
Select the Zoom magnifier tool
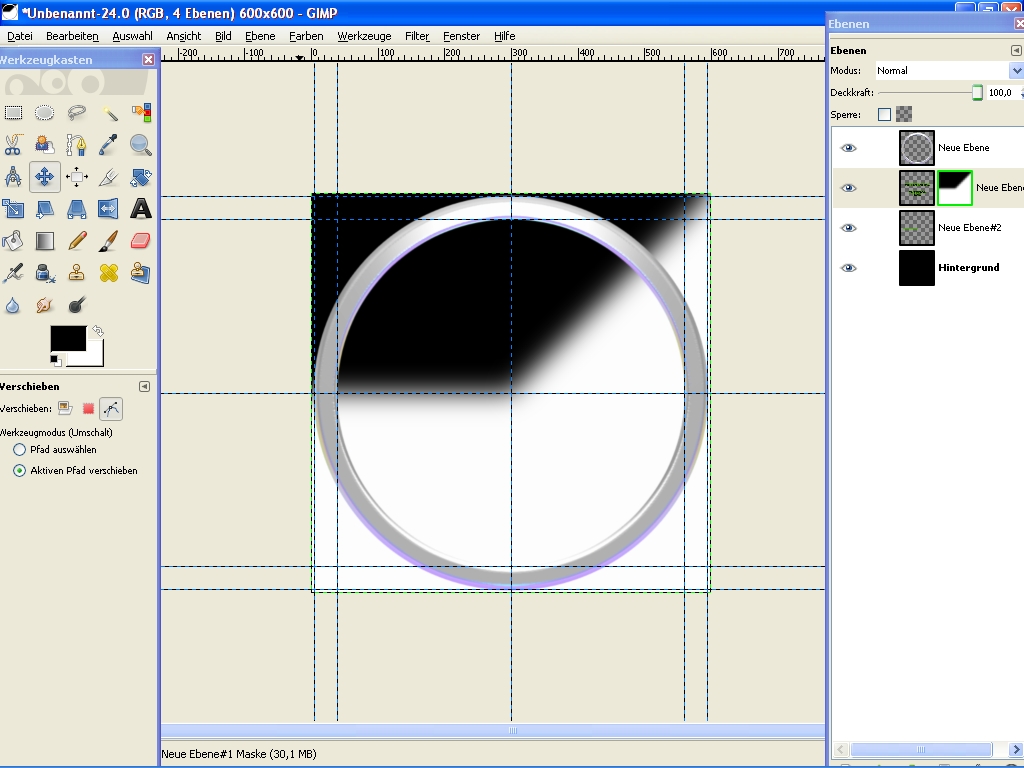tap(140, 145)
